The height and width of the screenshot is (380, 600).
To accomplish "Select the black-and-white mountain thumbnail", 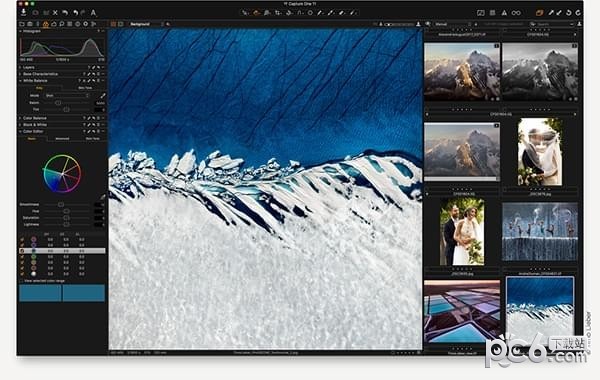I will tap(540, 72).
